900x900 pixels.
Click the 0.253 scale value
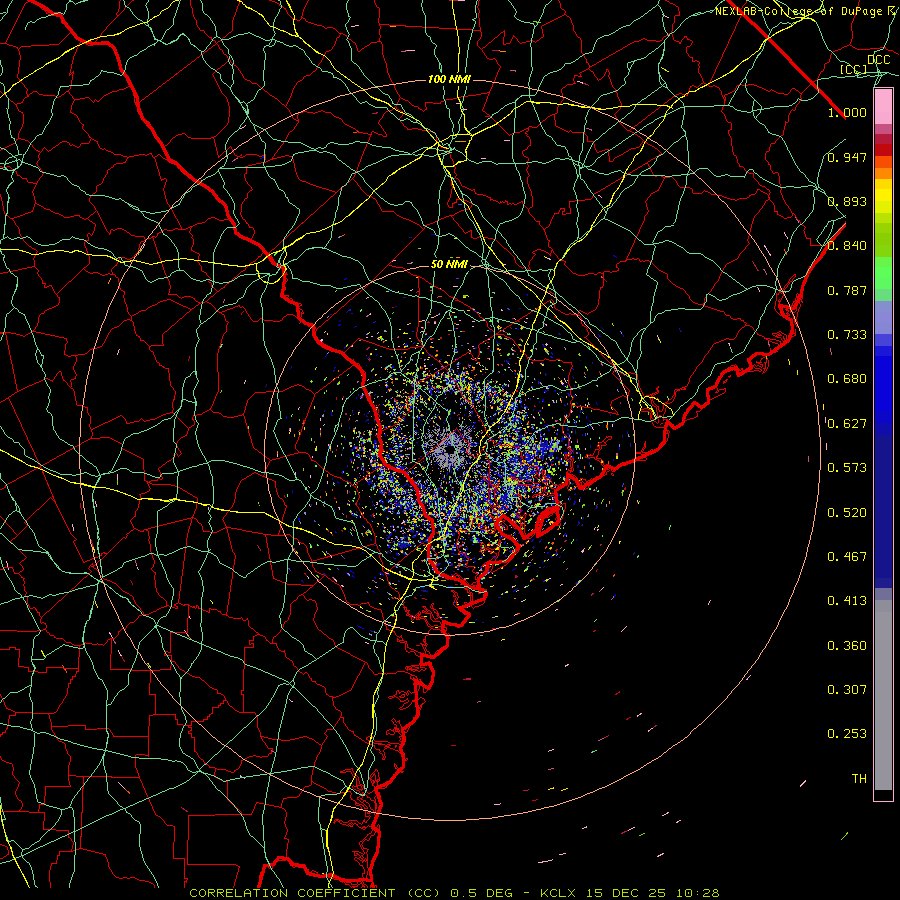(847, 734)
